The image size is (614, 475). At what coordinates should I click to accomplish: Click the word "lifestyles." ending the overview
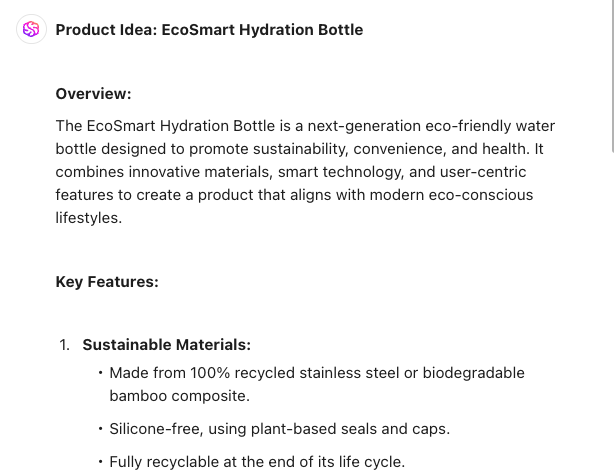(88, 217)
